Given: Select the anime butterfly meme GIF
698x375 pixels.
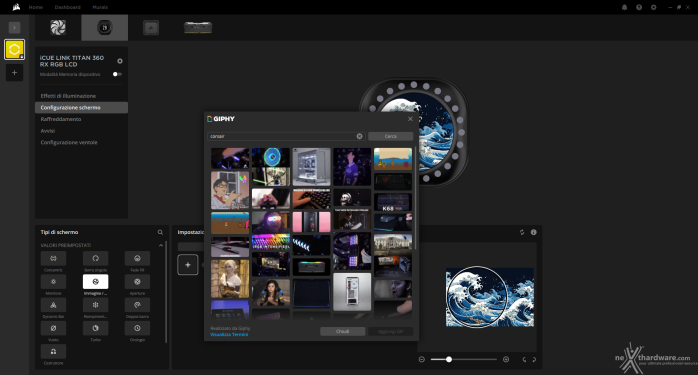Looking at the screenshot, I should pyautogui.click(x=230, y=190).
